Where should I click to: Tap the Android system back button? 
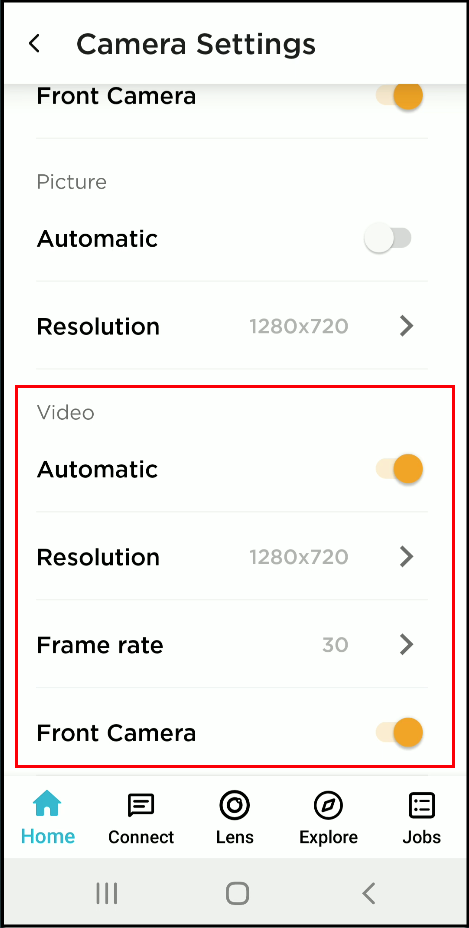pyautogui.click(x=369, y=893)
